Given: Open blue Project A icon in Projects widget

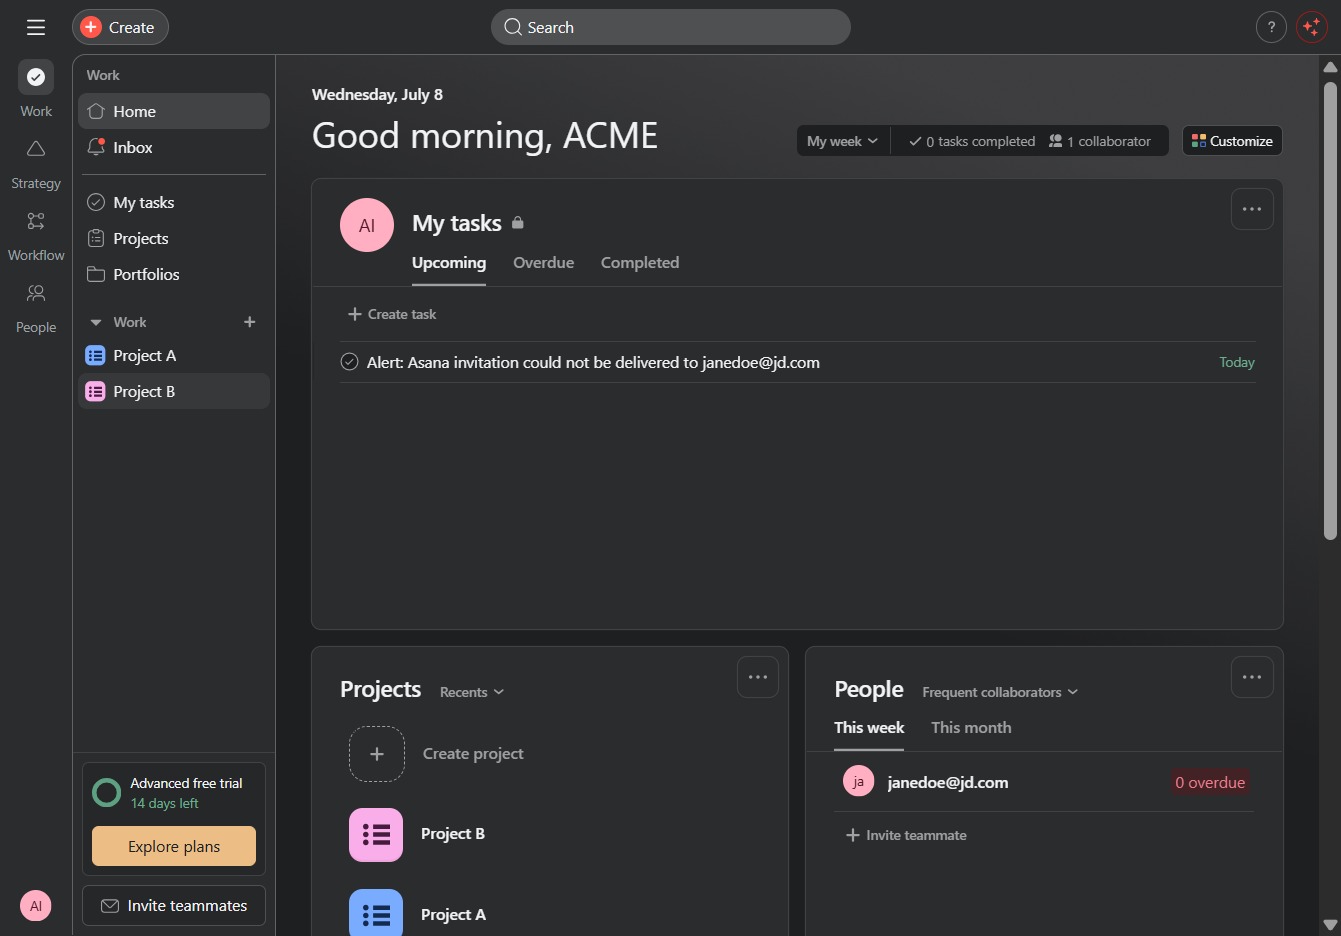Looking at the screenshot, I should pyautogui.click(x=376, y=913).
